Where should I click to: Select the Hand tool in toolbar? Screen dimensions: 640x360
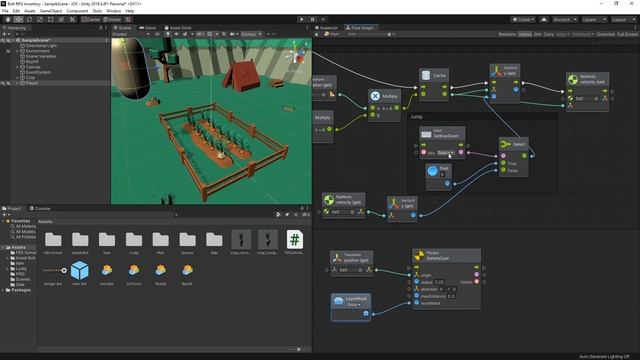point(7,19)
